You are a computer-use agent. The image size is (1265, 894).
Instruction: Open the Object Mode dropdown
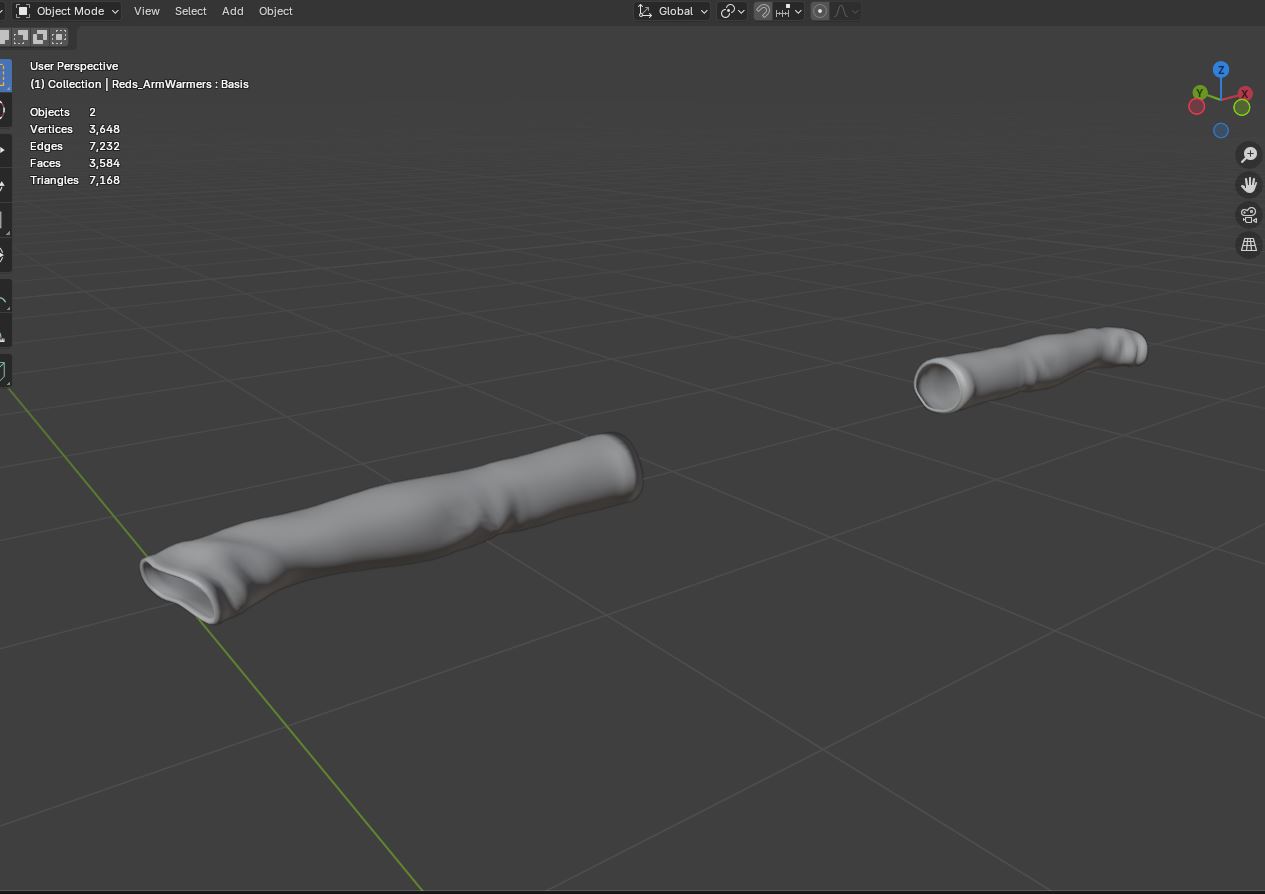[67, 11]
